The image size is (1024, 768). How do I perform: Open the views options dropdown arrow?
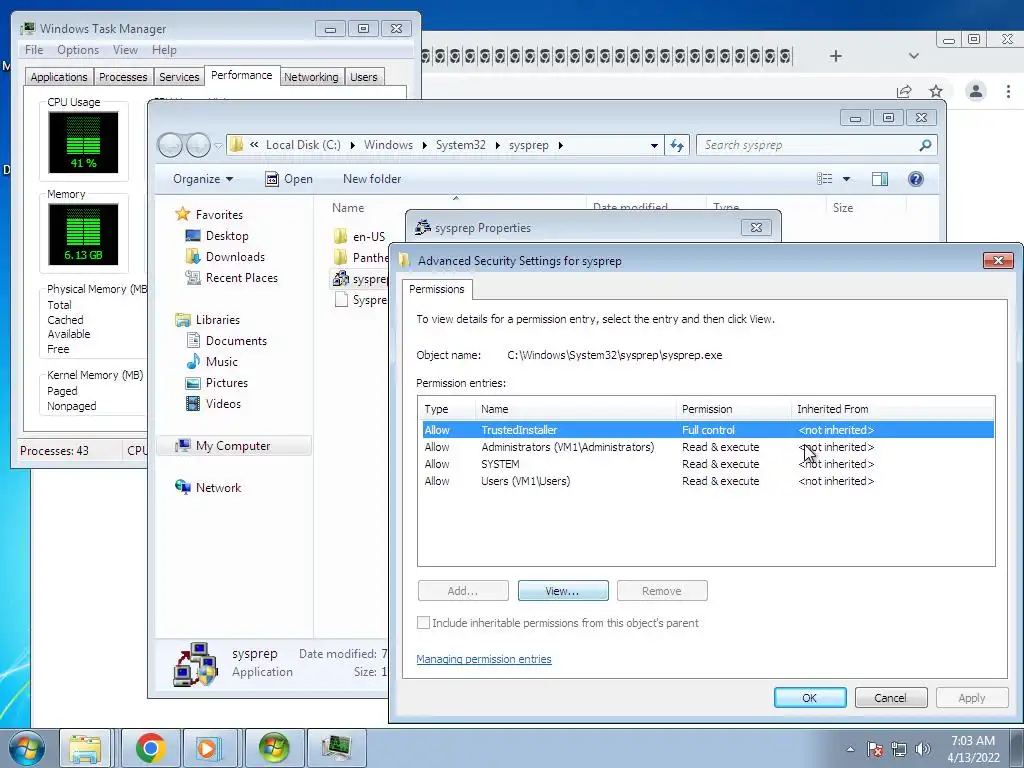[x=846, y=179]
